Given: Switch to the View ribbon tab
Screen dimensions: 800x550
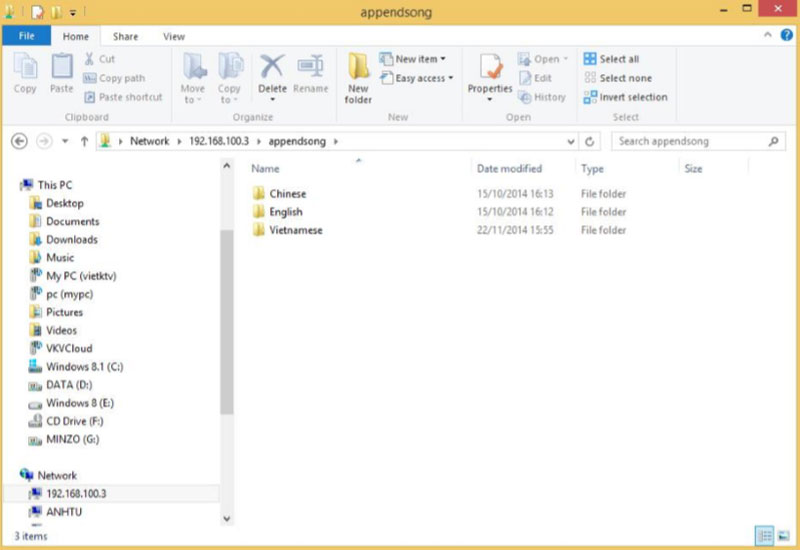Looking at the screenshot, I should [x=174, y=36].
